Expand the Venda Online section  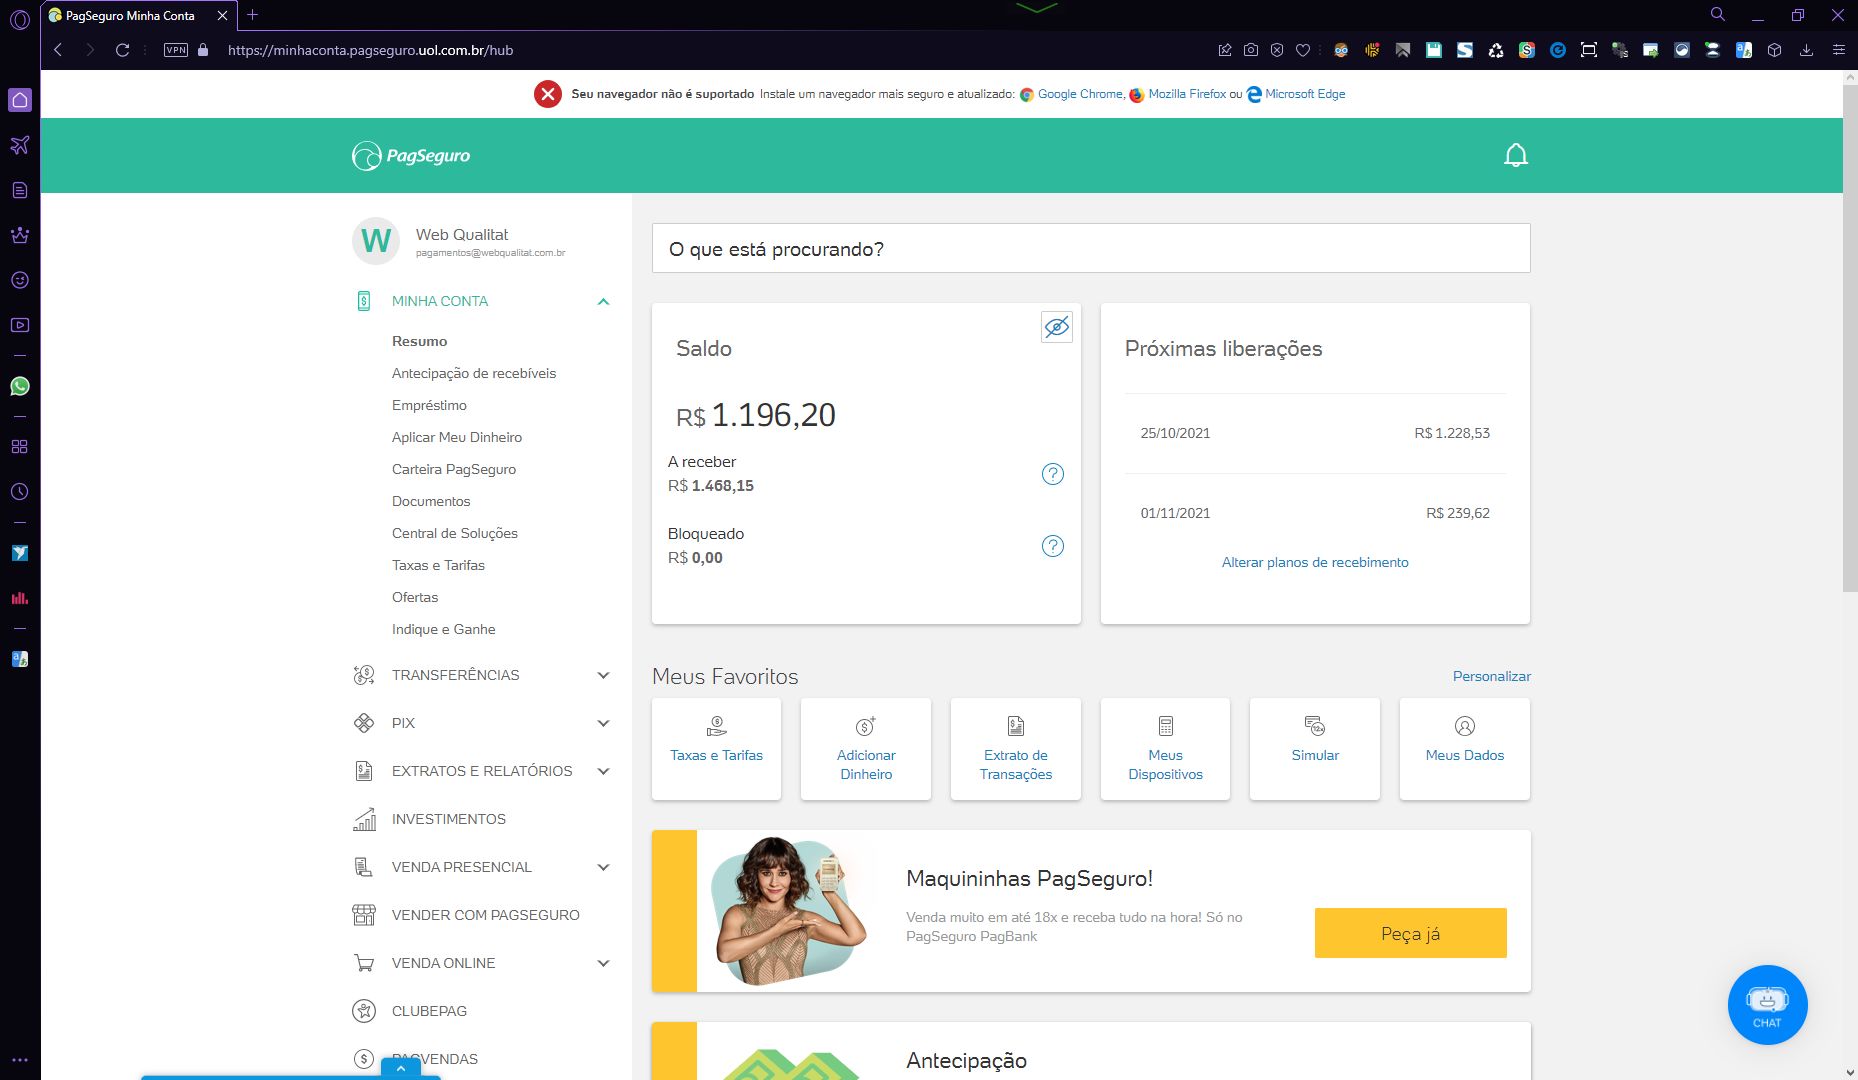603,963
